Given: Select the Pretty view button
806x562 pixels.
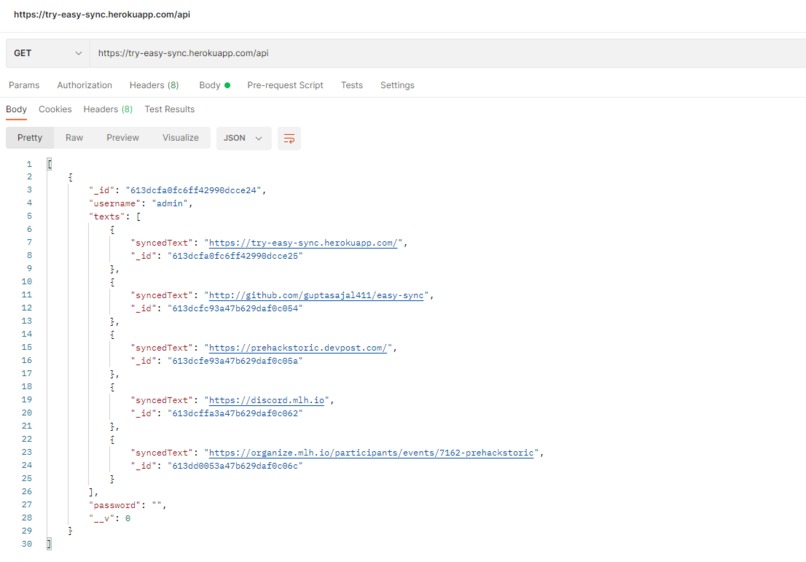Looking at the screenshot, I should coord(30,138).
